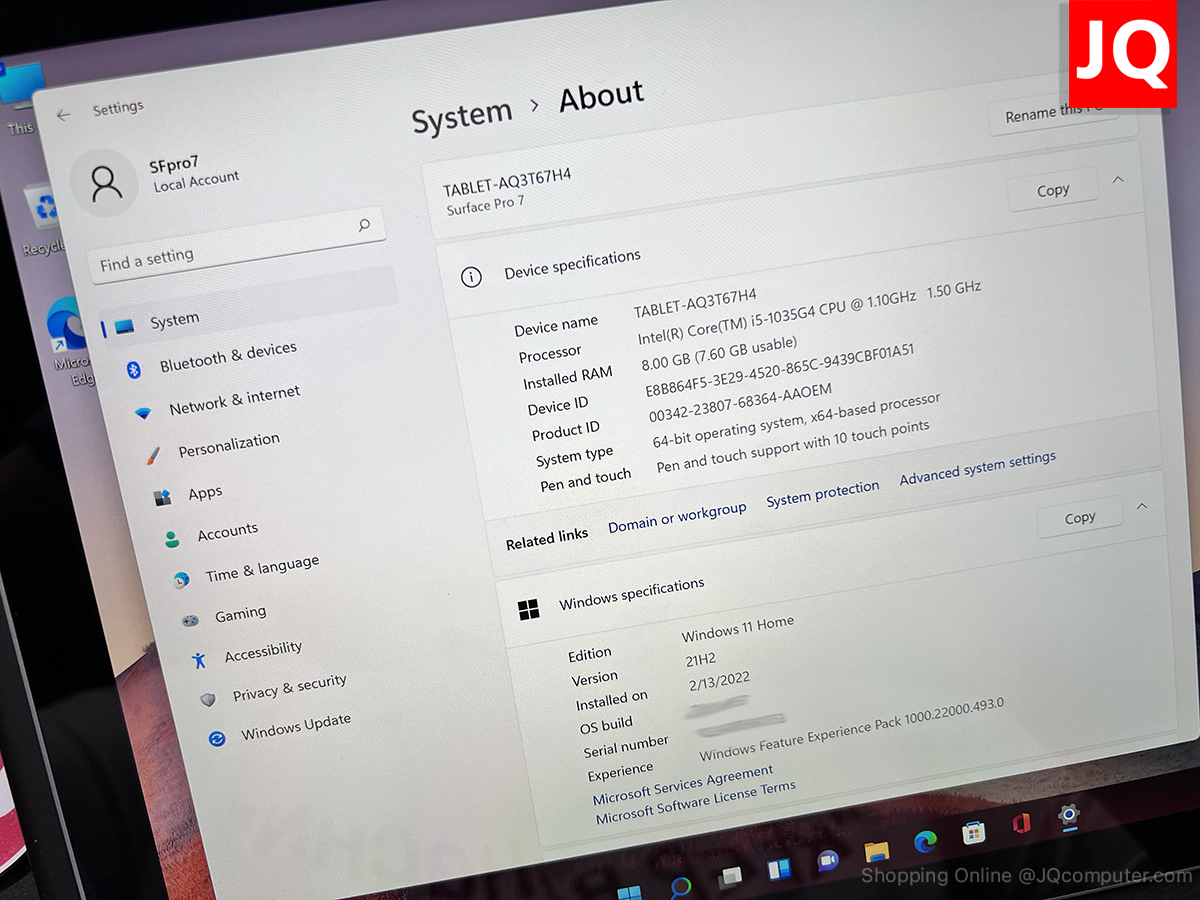Copy the device specifications

1052,190
